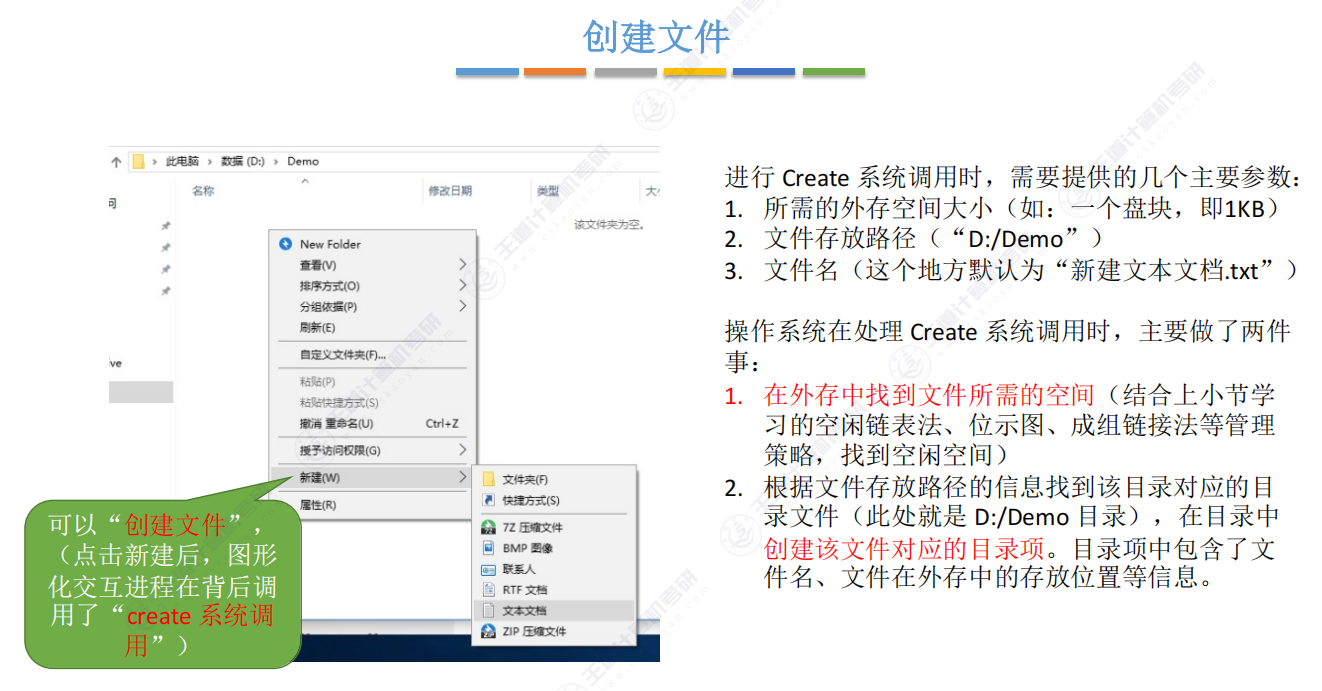Click the 快捷方式(S) shortcut icon
Image resolution: width=1322 pixels, height=691 pixels.
(489, 500)
